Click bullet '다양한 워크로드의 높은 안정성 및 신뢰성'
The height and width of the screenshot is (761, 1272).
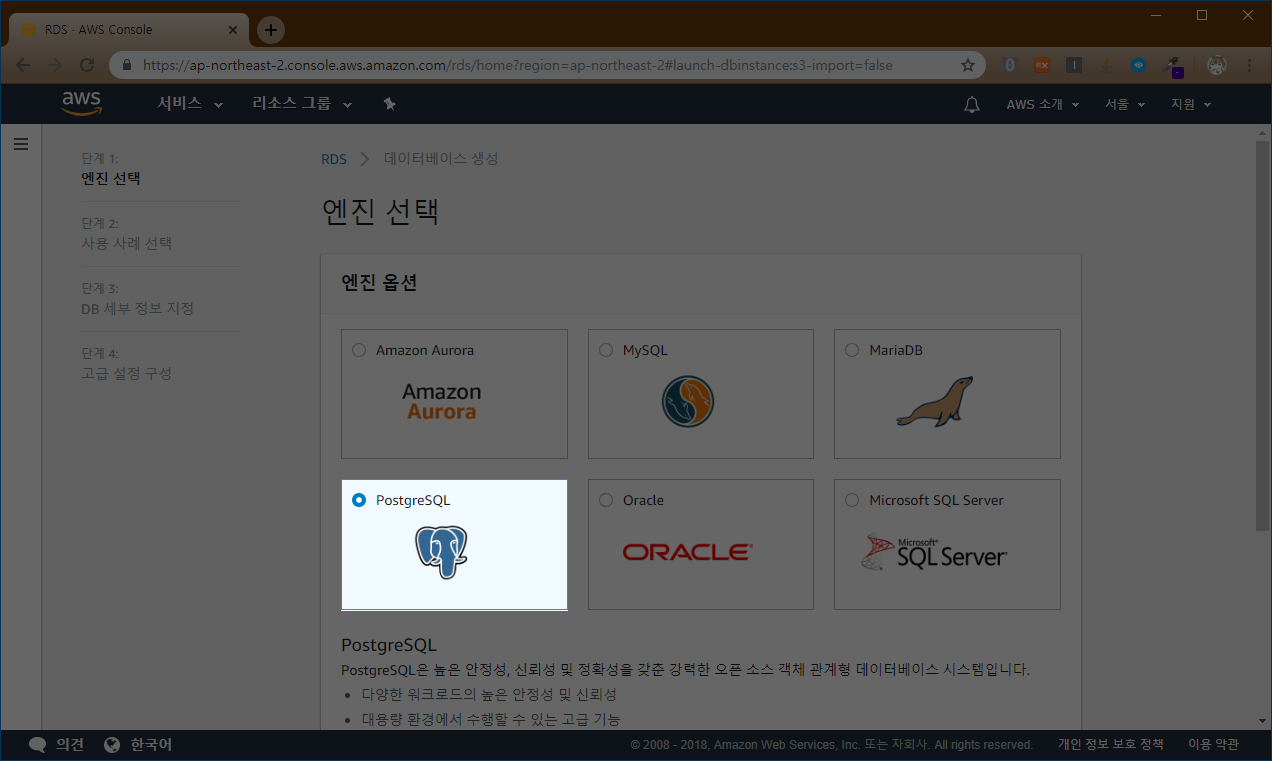click(x=489, y=694)
